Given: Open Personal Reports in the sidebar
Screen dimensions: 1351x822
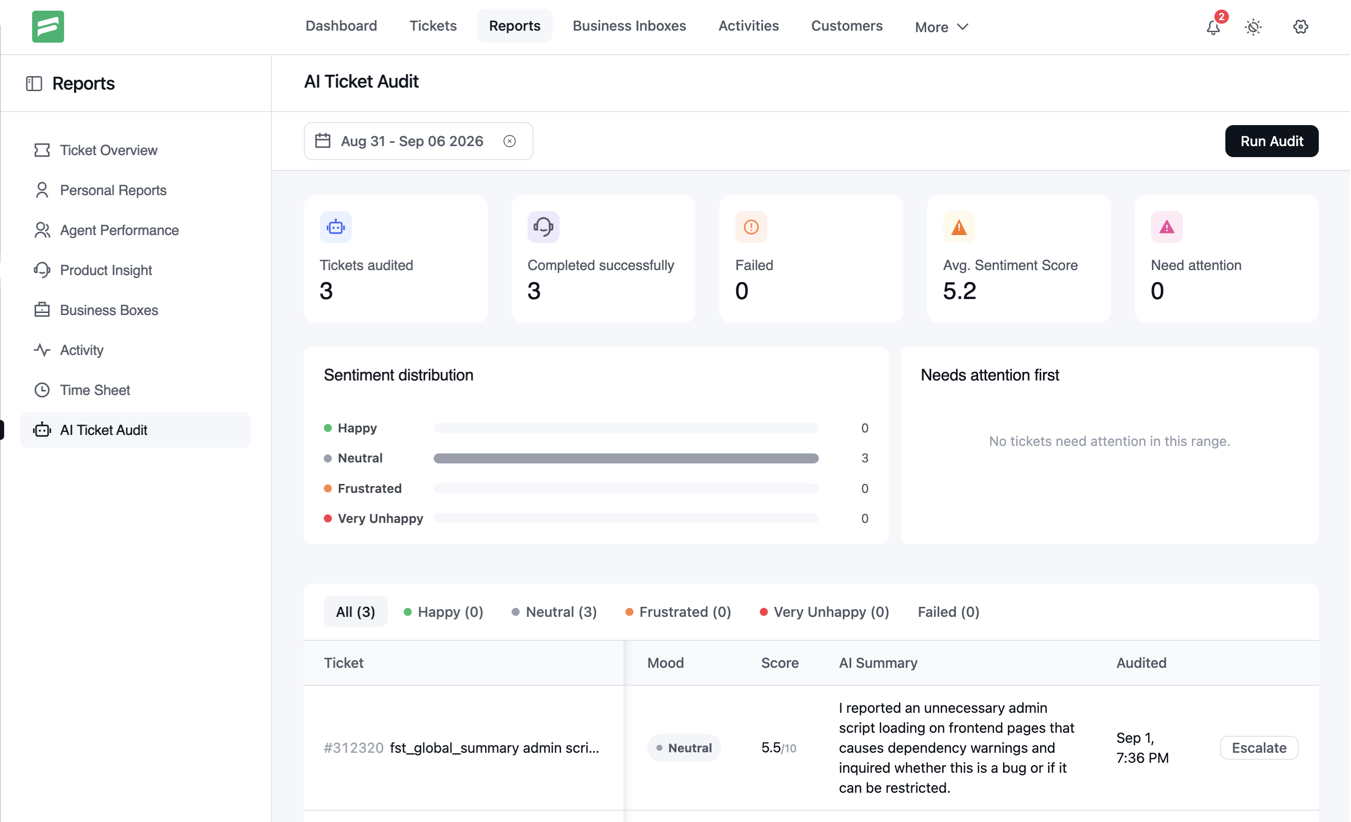Looking at the screenshot, I should click(x=135, y=190).
